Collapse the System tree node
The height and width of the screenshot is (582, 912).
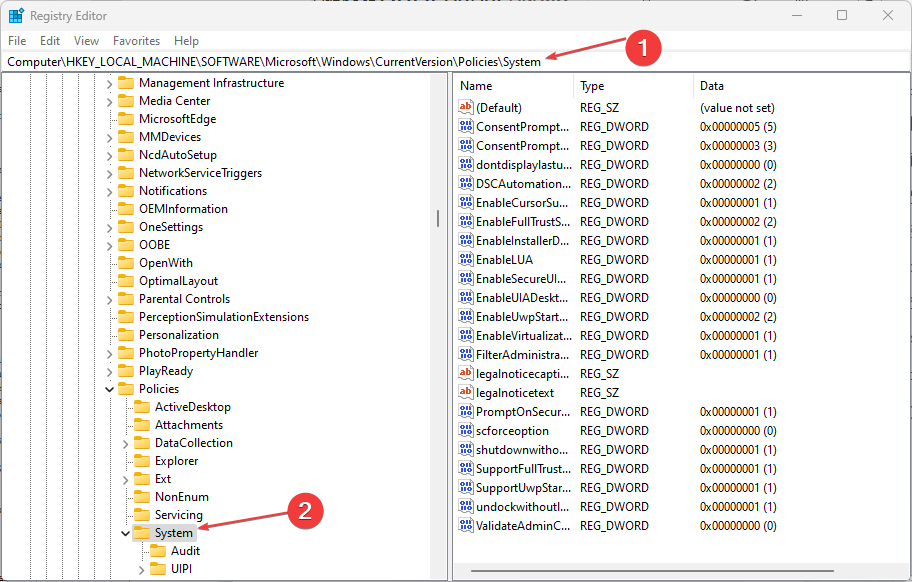pos(125,533)
